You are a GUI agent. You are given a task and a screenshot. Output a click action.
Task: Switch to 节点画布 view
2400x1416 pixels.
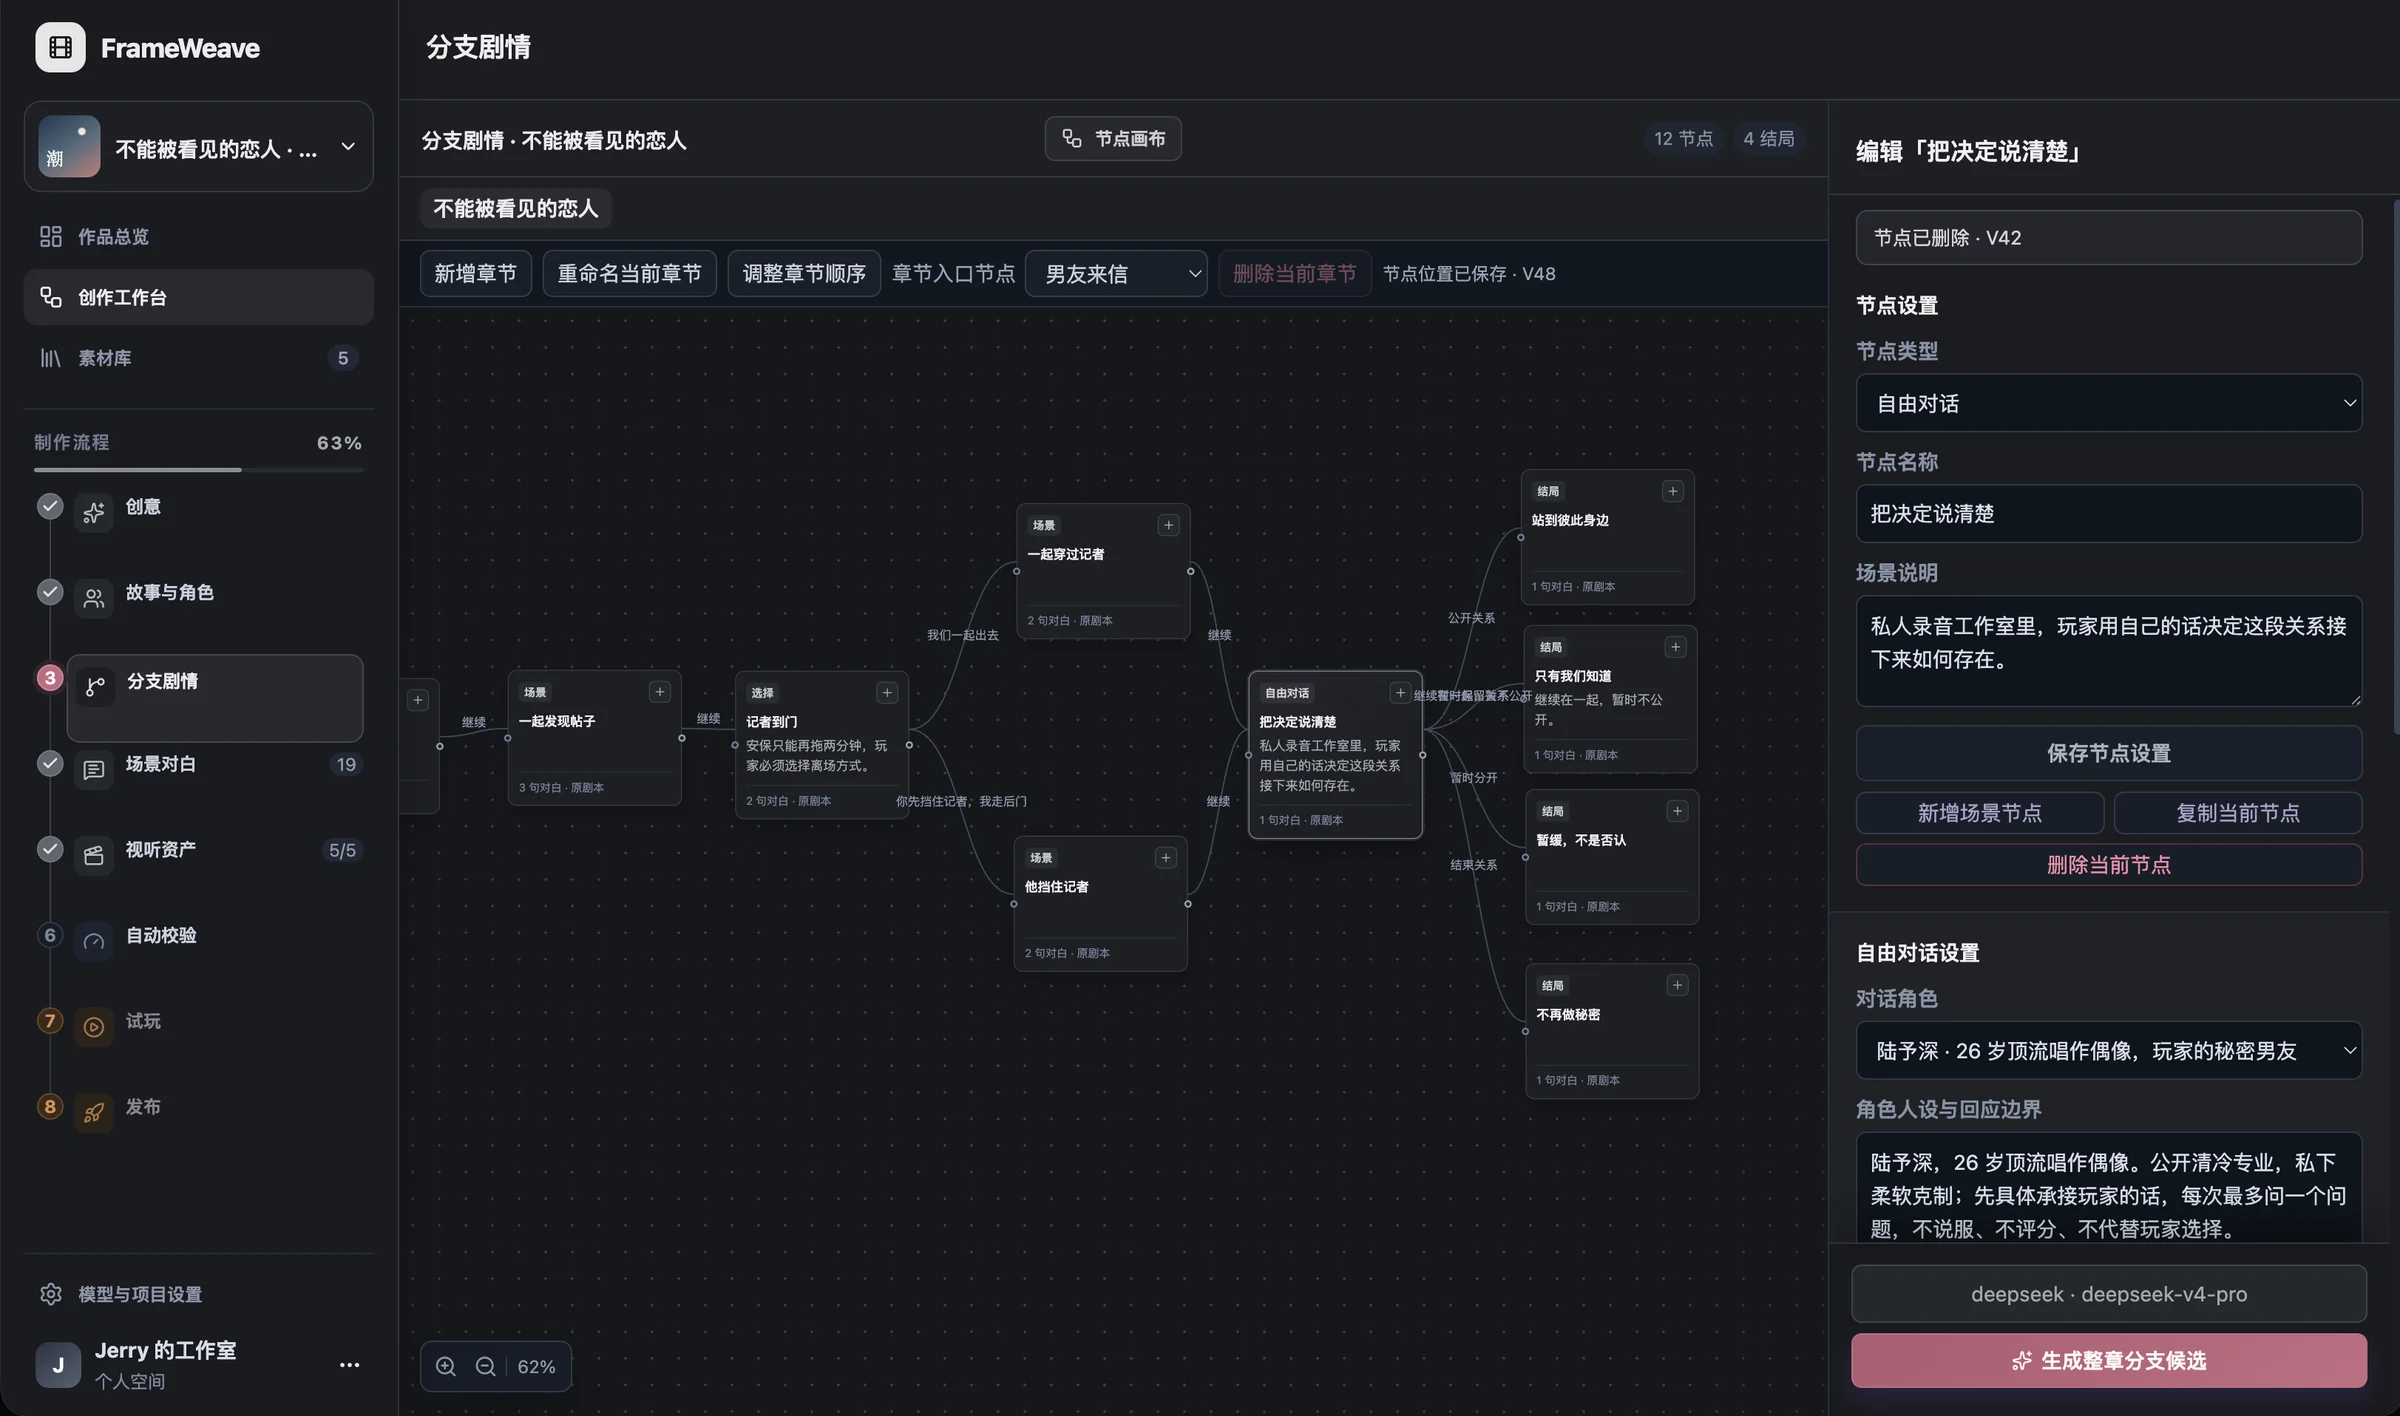[1113, 138]
